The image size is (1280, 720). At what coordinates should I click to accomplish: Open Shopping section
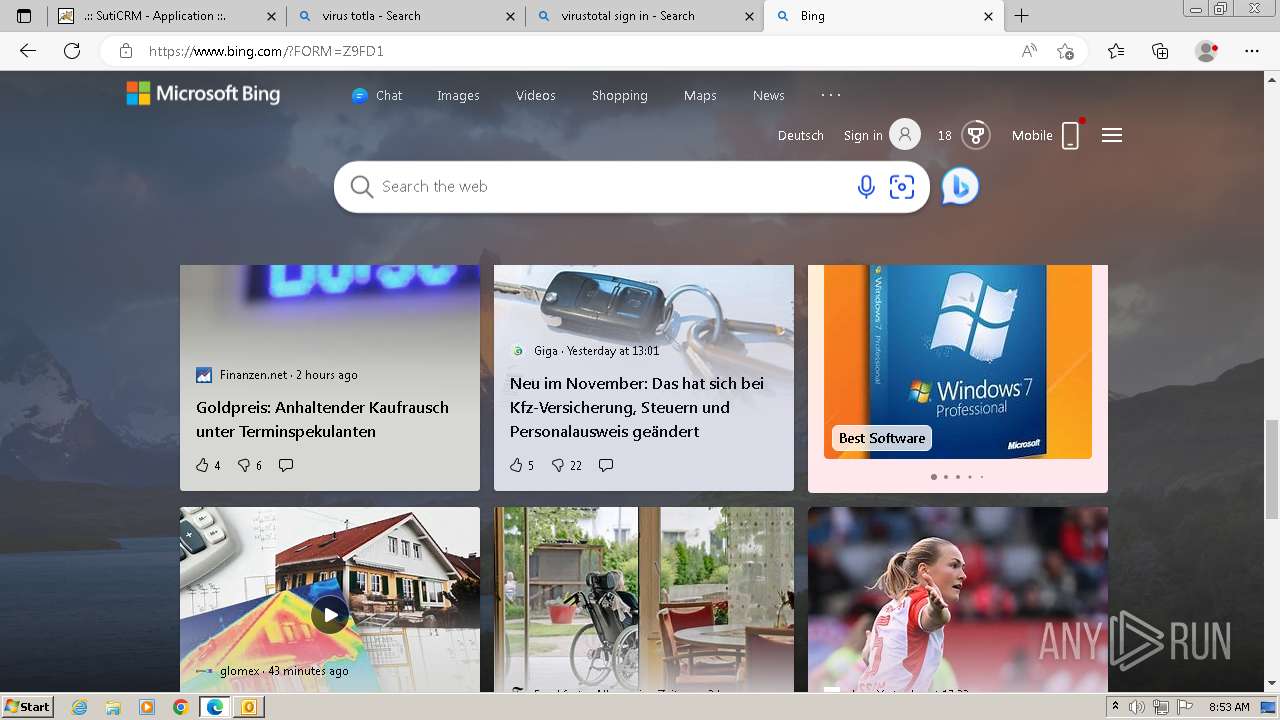coord(620,95)
